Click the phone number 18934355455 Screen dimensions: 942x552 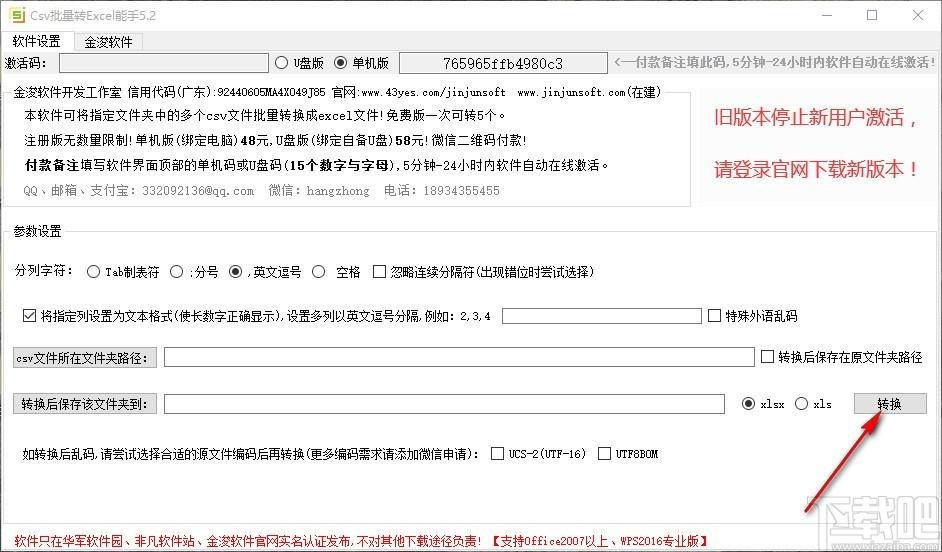point(461,191)
